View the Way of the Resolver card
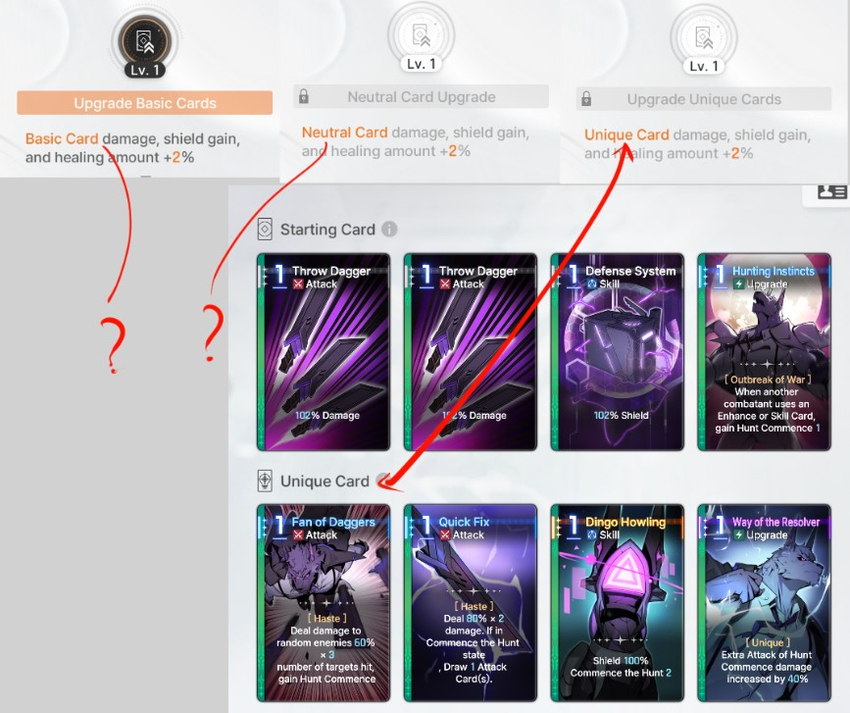 pyautogui.click(x=764, y=603)
